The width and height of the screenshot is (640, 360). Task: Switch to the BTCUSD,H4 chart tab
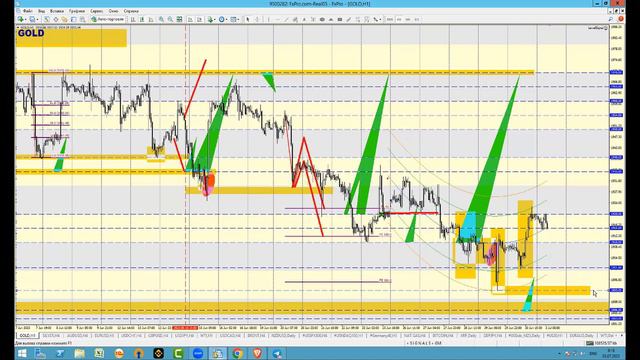(x=443, y=336)
